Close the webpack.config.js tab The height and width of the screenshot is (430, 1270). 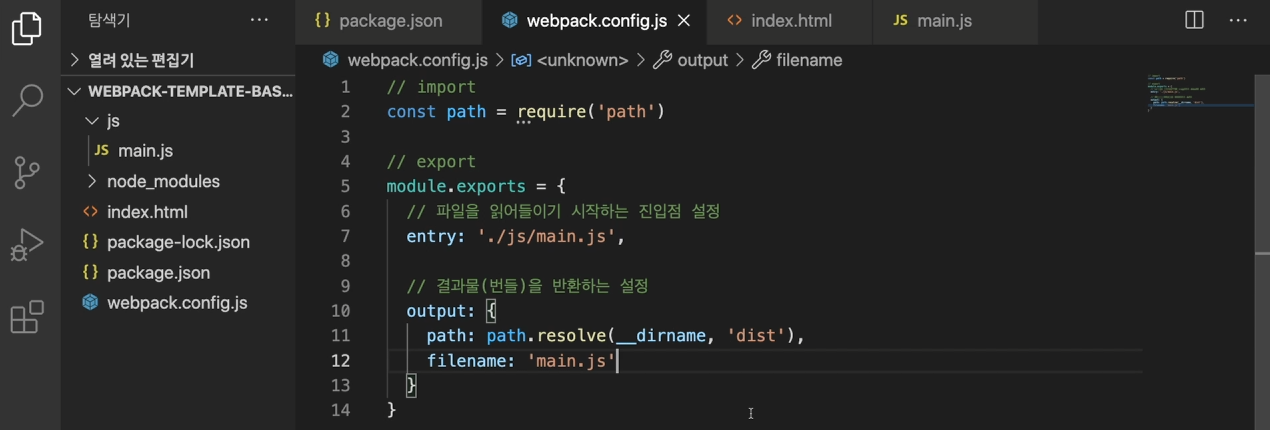pos(684,20)
